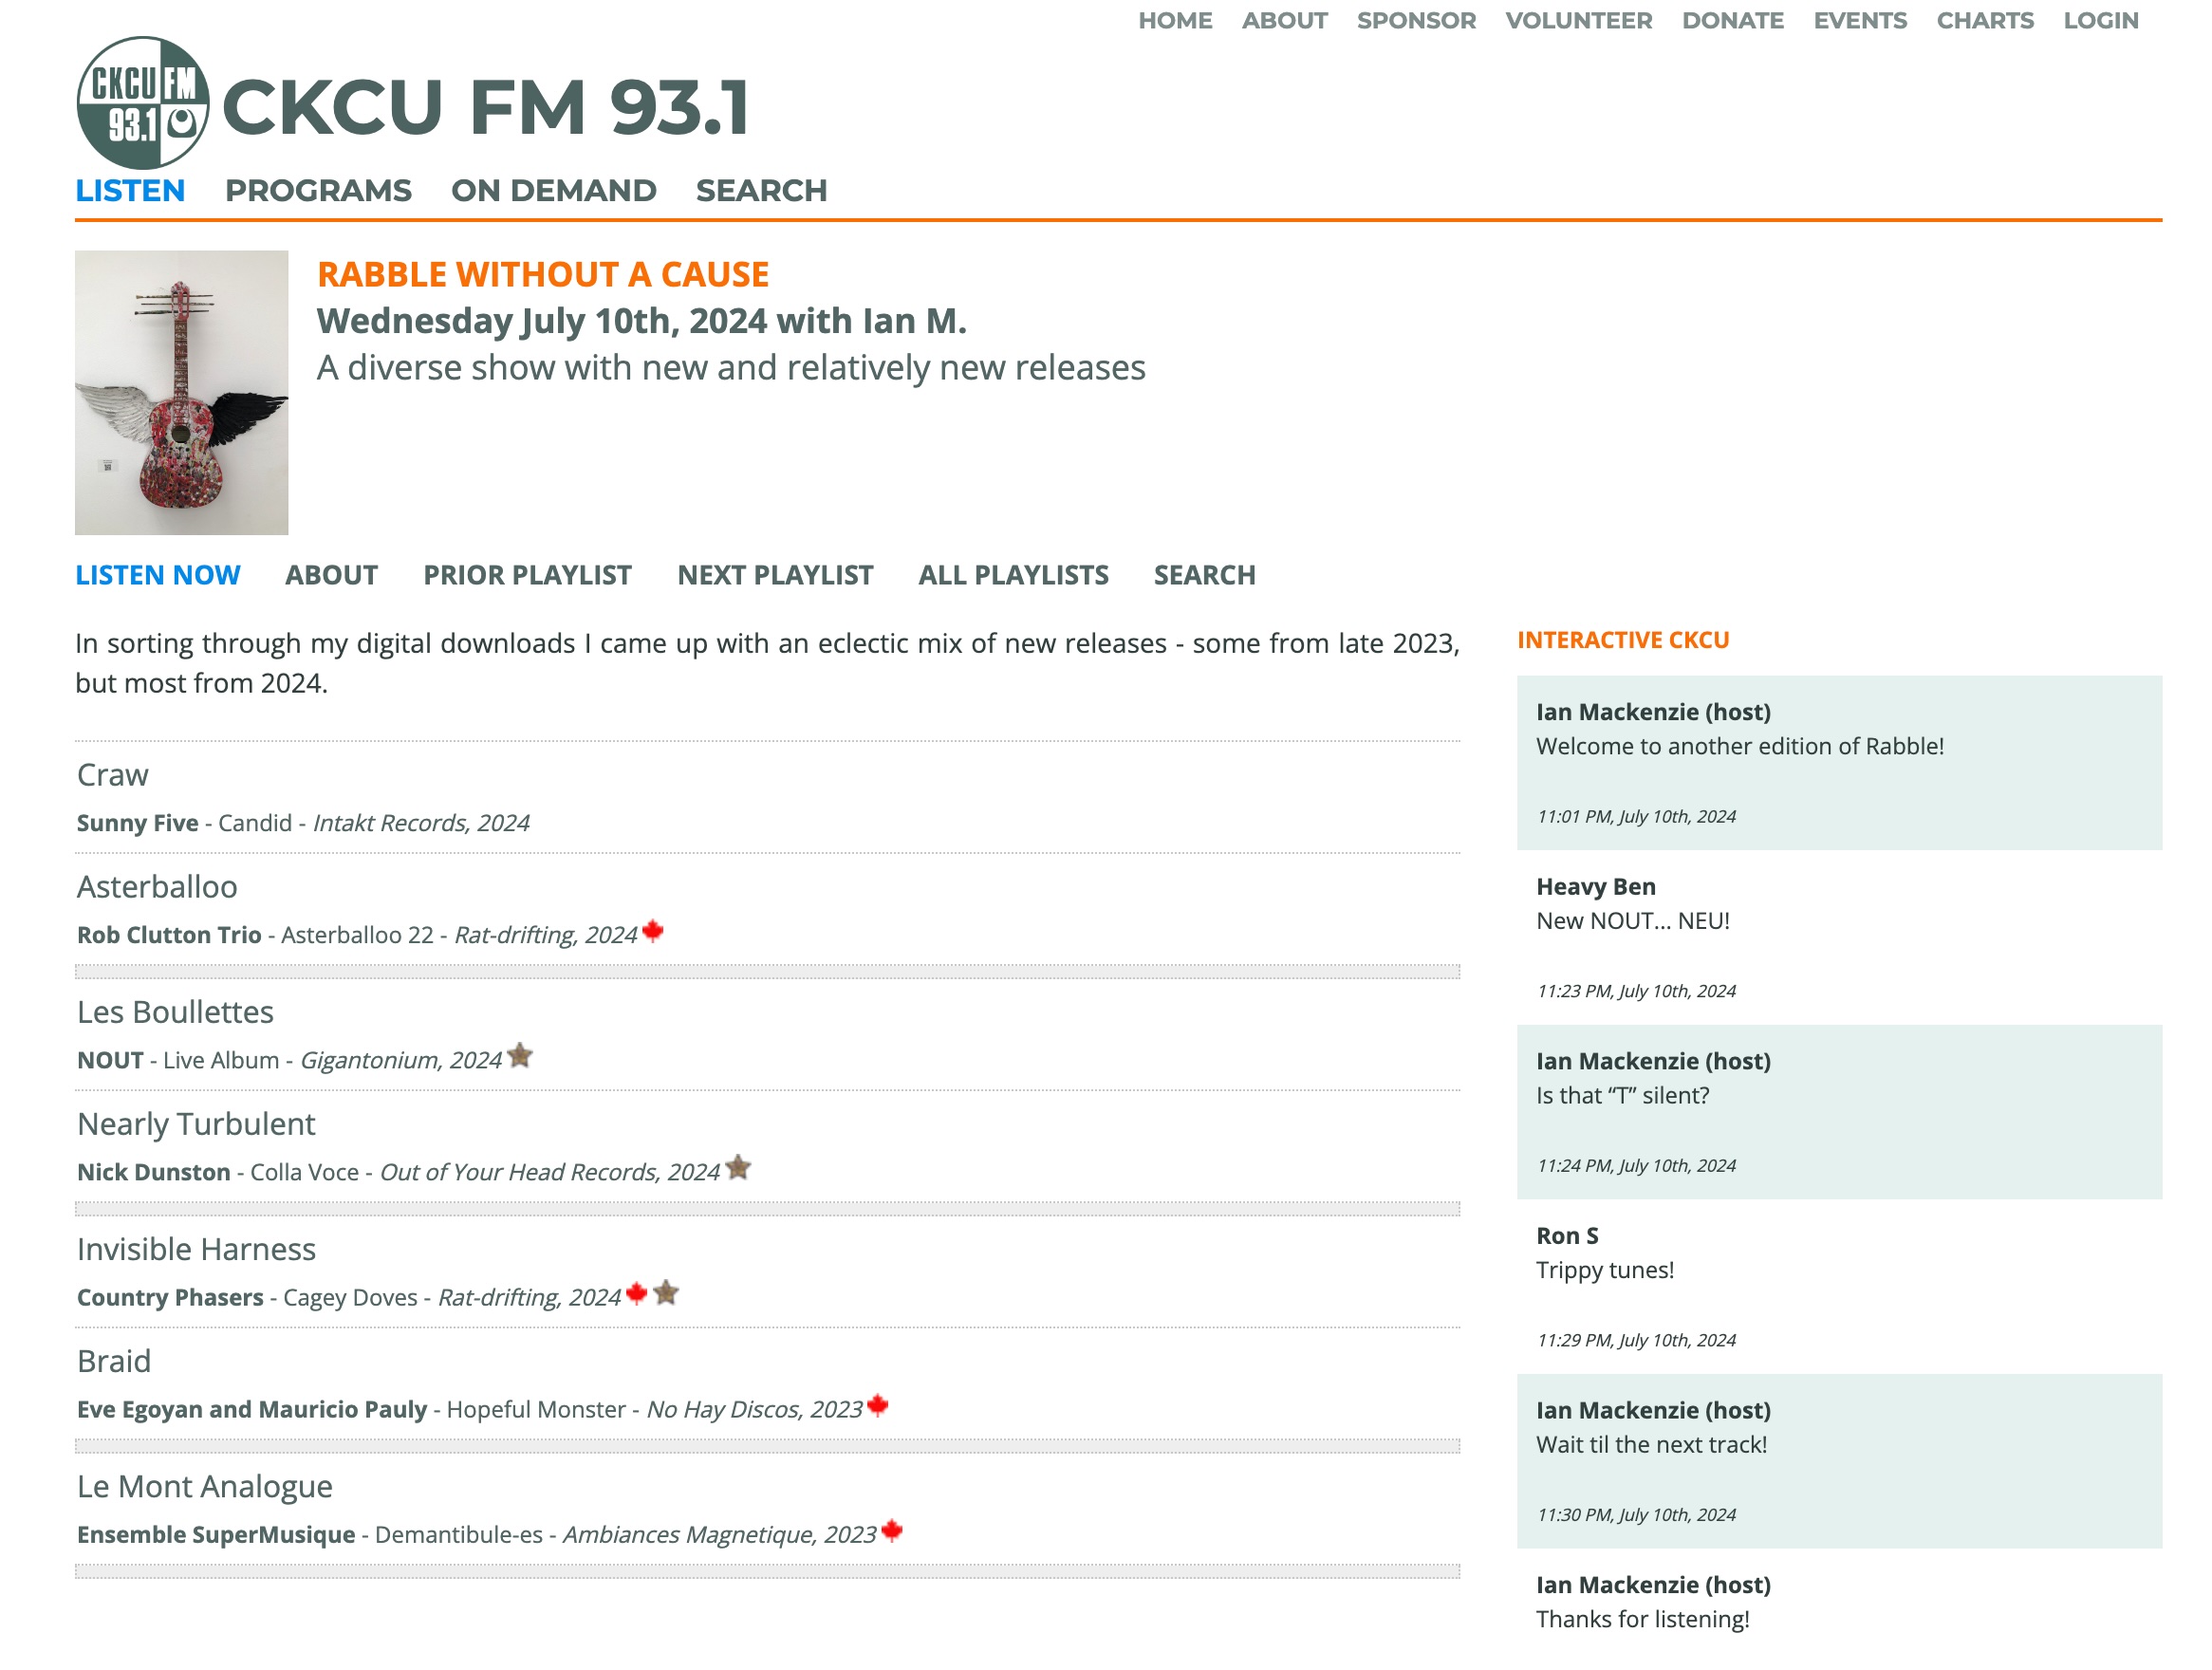Screen dimensions: 2212x1670
Task: Click the track title Le Mont Analogue
Action: 205,1486
